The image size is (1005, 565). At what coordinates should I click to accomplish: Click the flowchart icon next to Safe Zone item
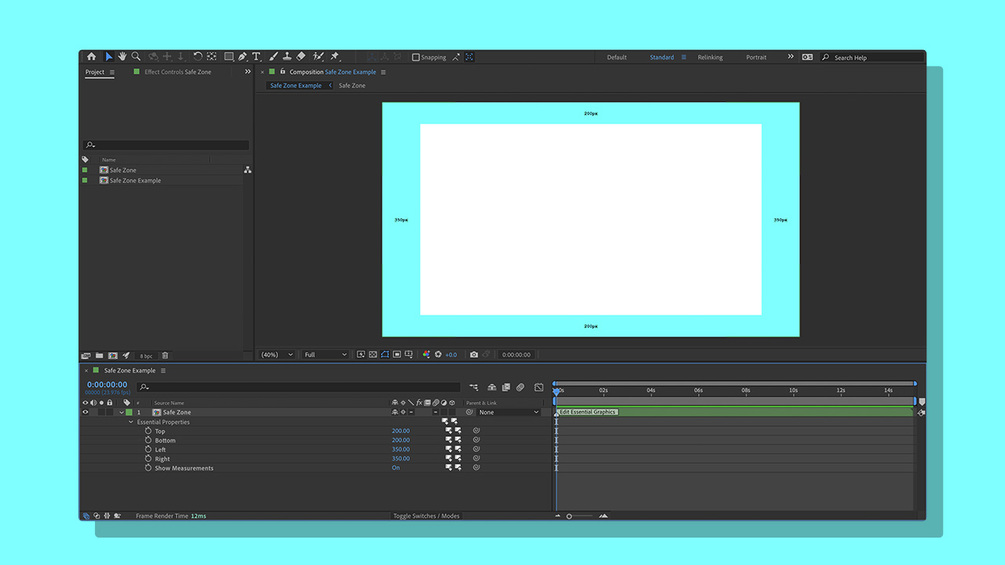pos(247,170)
